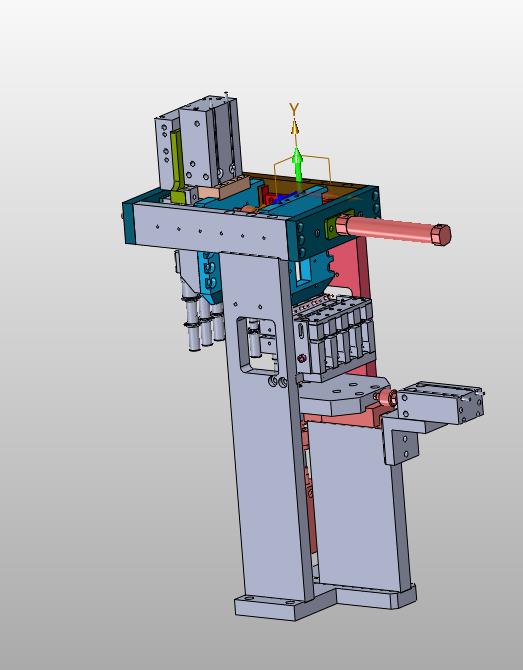Image resolution: width=523 pixels, height=670 pixels.
Task: Click the orange Y axis label
Action: point(294,109)
